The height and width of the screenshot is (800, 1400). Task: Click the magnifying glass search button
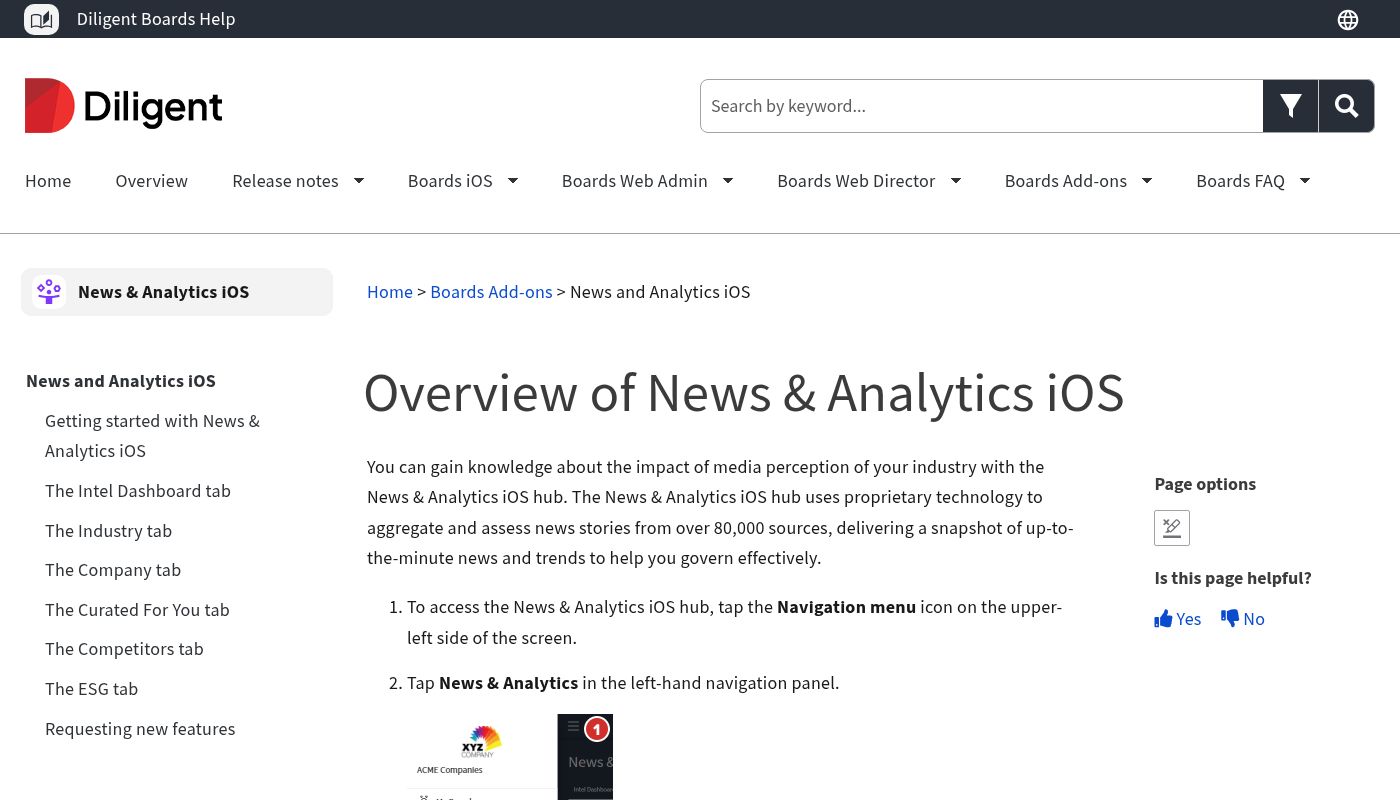click(1346, 106)
